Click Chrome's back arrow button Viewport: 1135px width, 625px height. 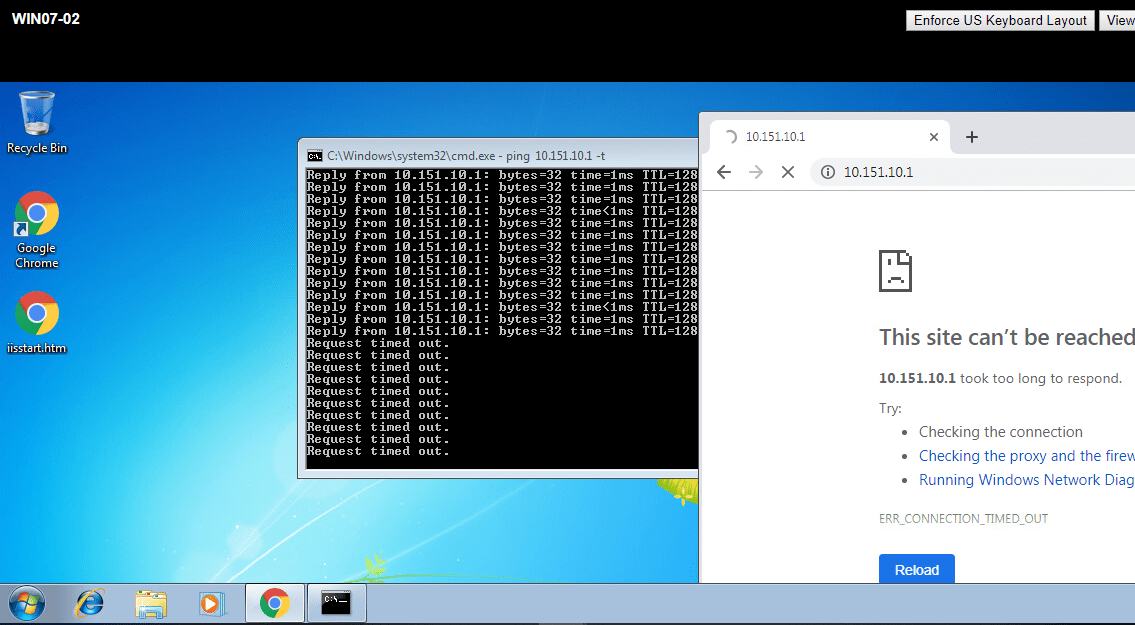(724, 172)
